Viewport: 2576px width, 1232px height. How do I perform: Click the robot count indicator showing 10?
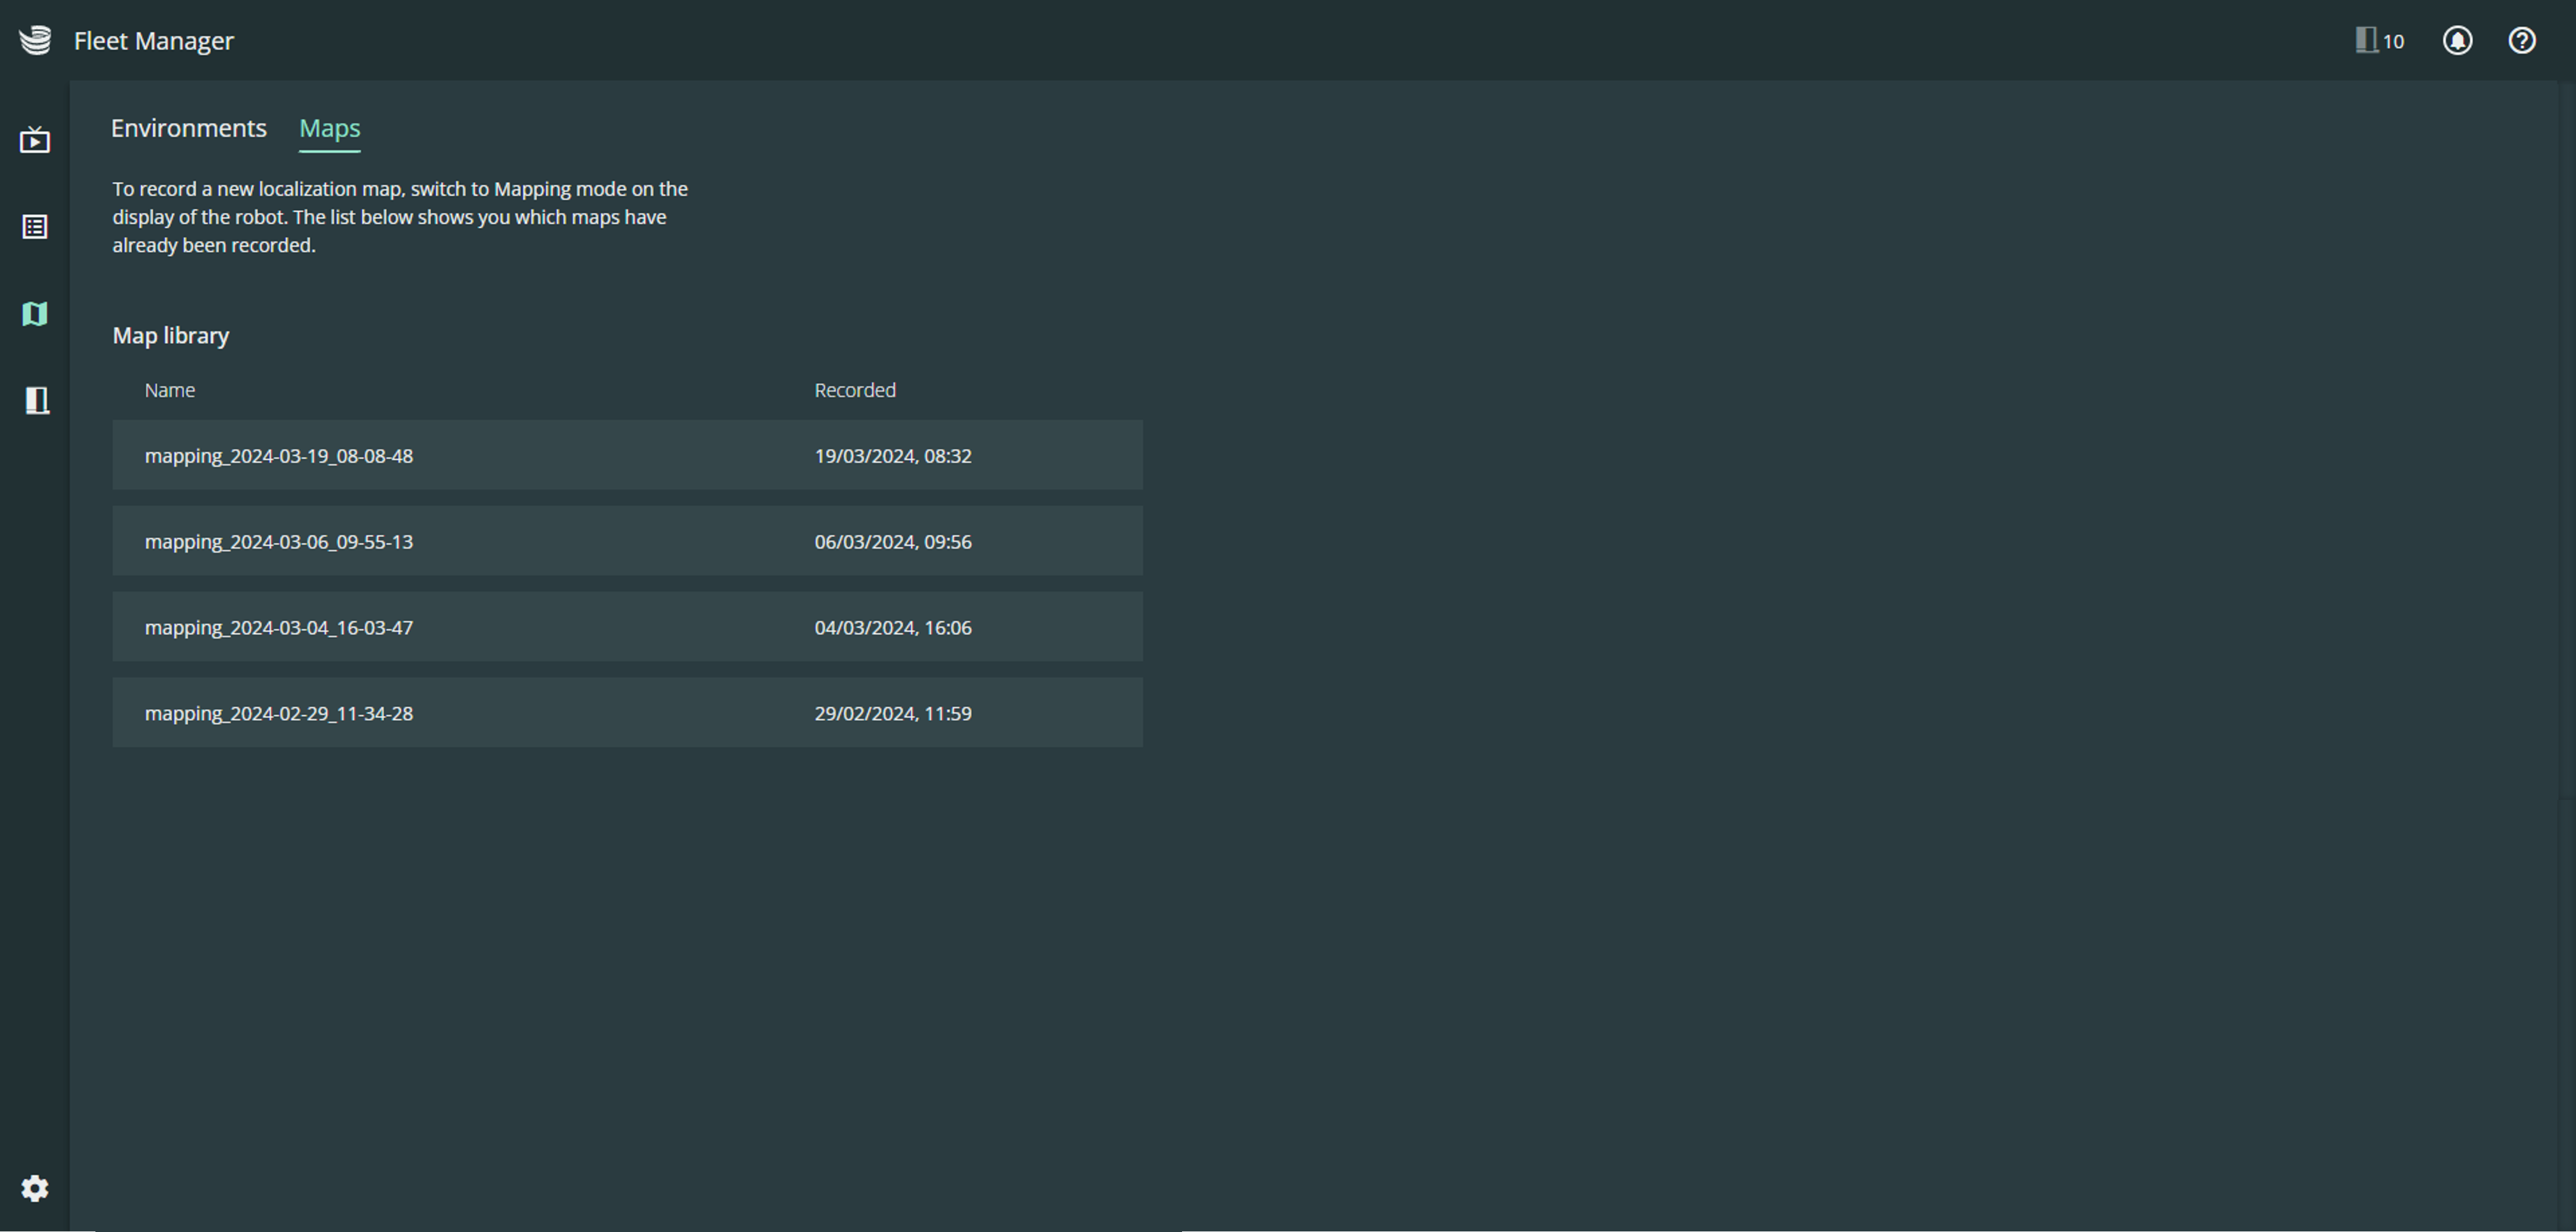[2380, 41]
